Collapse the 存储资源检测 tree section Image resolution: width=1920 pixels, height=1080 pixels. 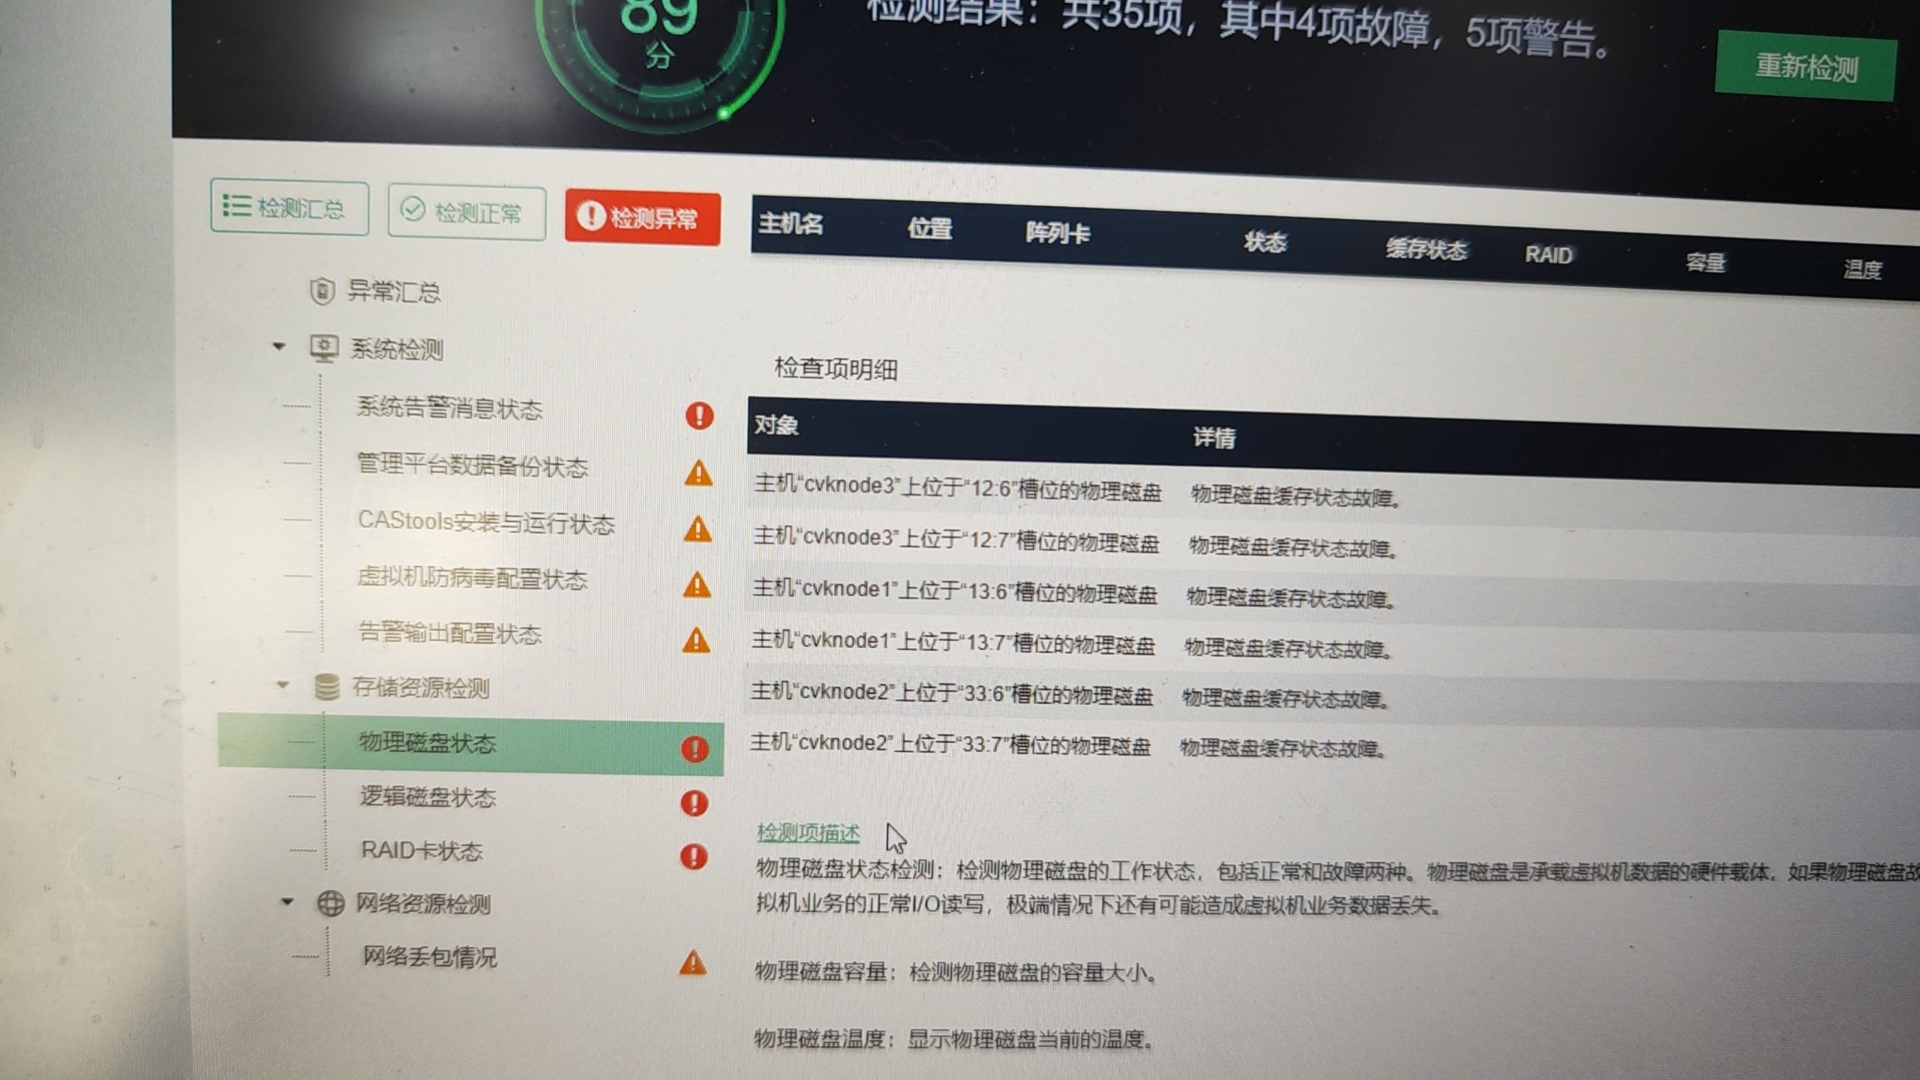click(x=283, y=685)
